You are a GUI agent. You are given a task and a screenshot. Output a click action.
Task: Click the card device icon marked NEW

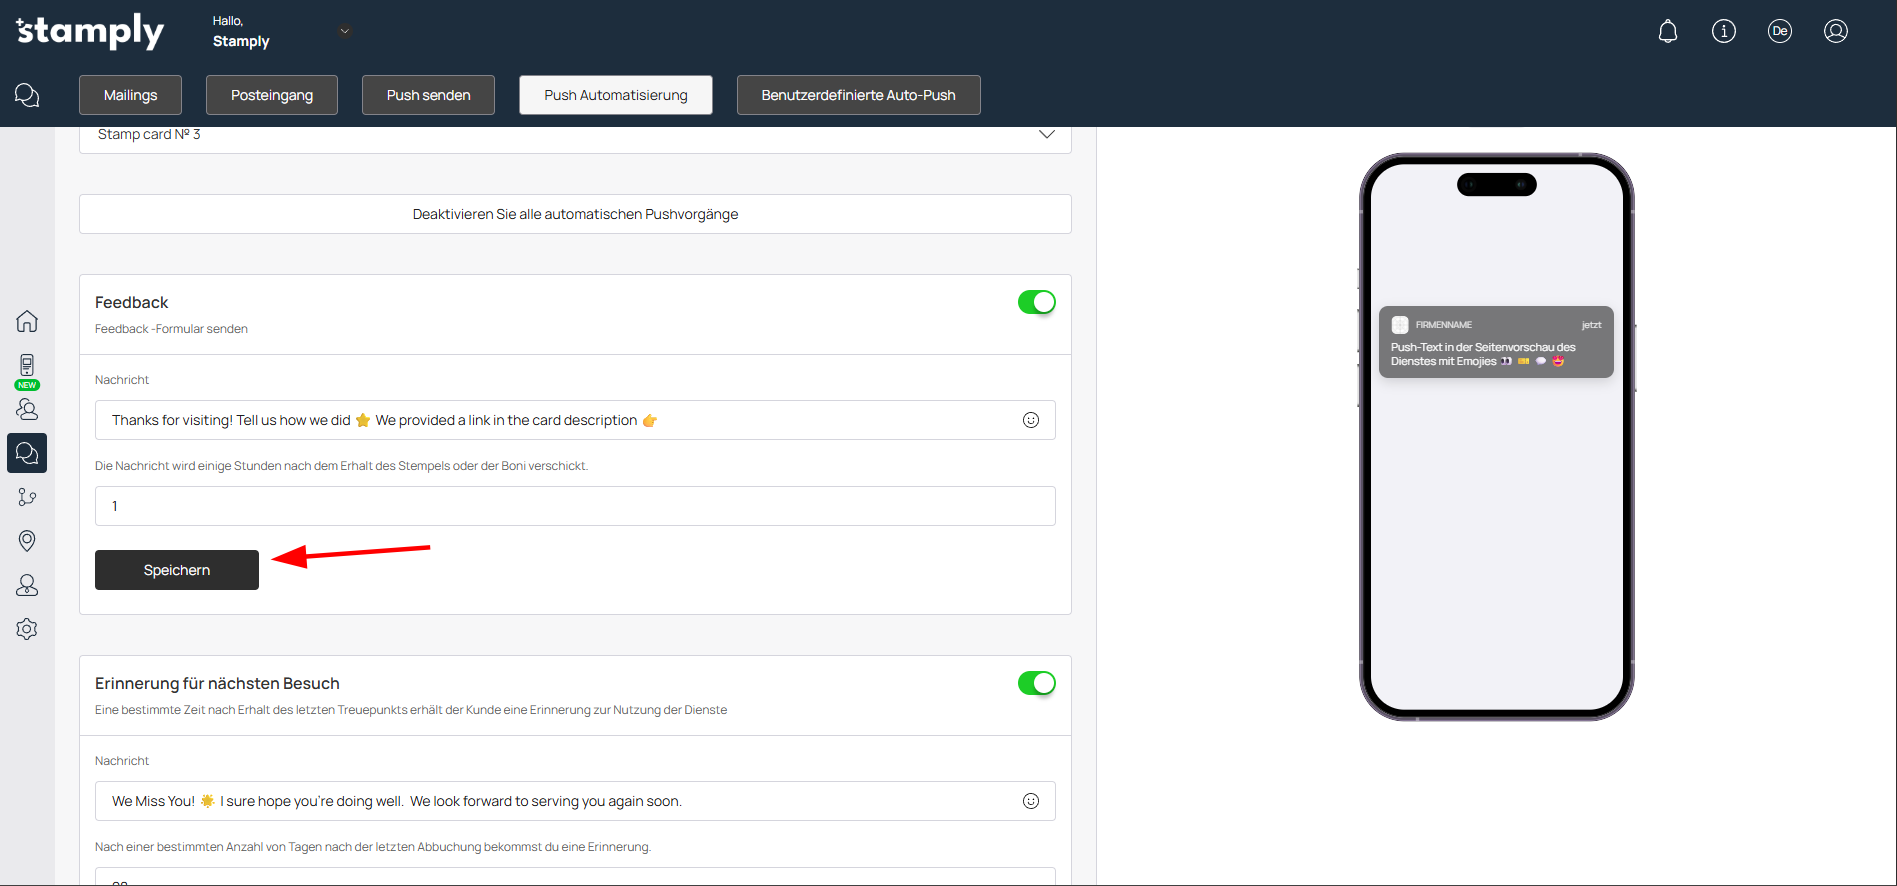[x=27, y=367]
